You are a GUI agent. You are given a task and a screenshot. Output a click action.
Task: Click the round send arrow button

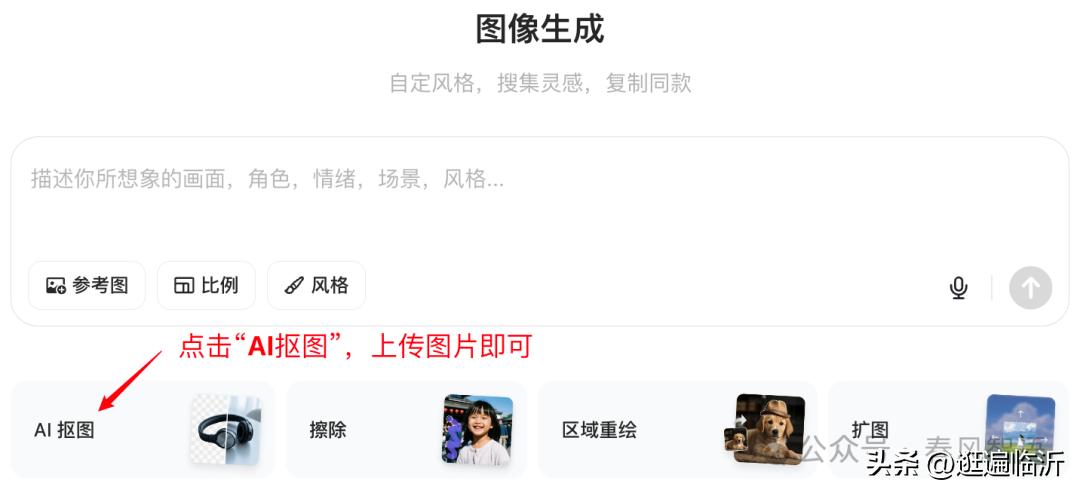click(x=1030, y=287)
